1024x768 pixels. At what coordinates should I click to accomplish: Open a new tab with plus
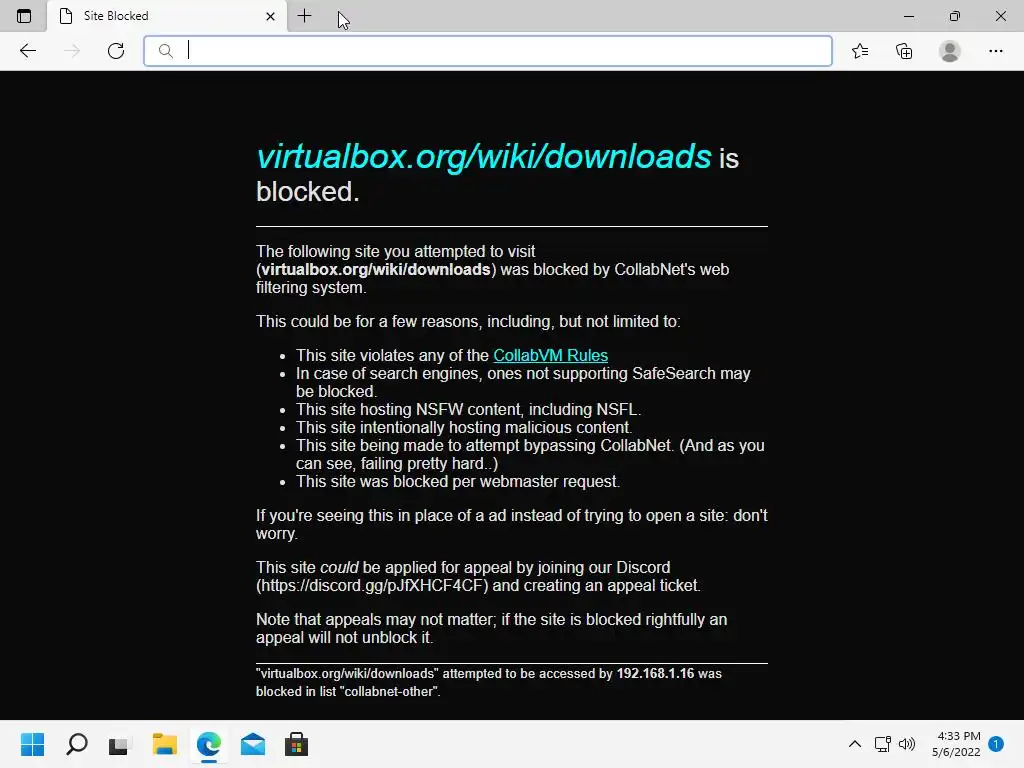304,16
